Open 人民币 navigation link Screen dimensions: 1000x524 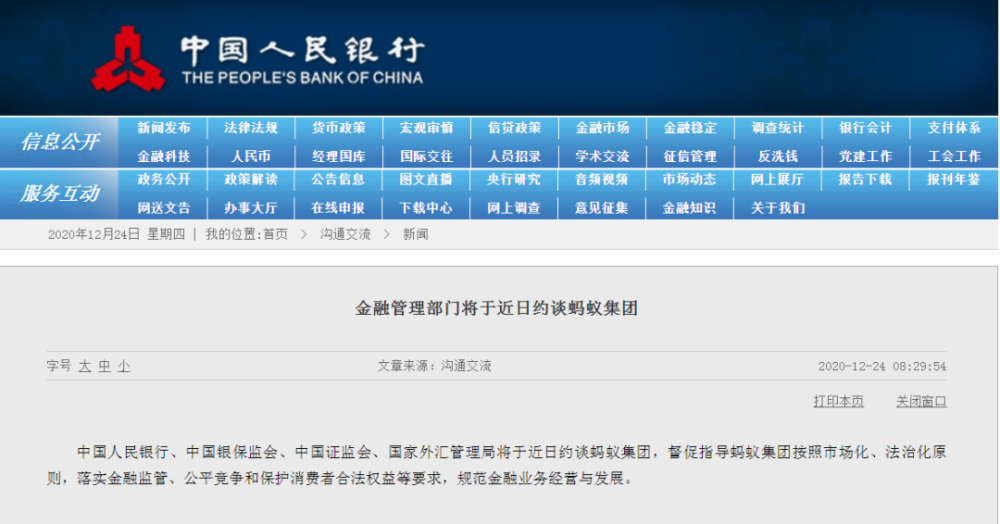pyautogui.click(x=251, y=156)
